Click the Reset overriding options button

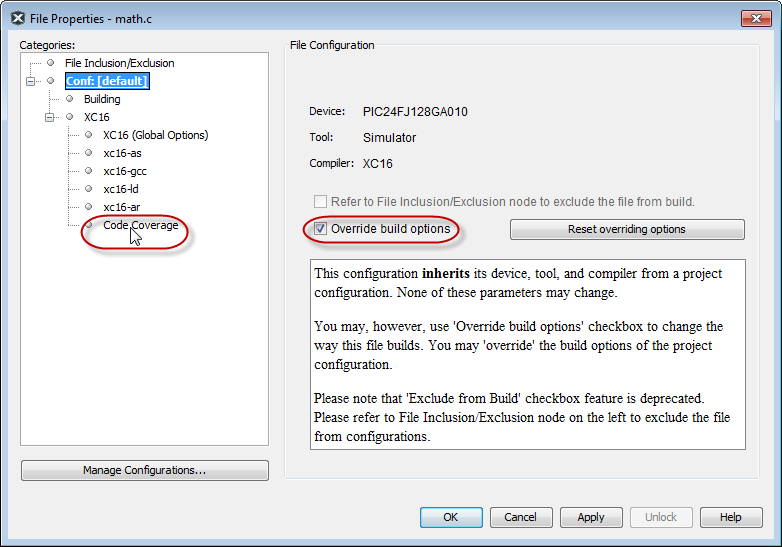[627, 229]
